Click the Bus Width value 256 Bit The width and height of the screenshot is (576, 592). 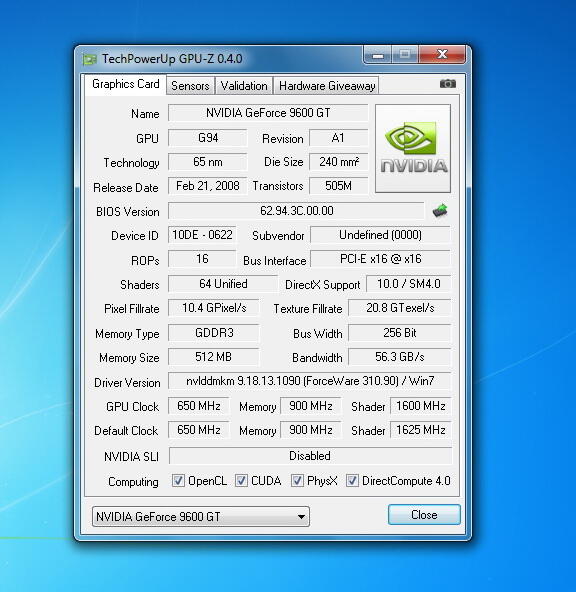[400, 333]
